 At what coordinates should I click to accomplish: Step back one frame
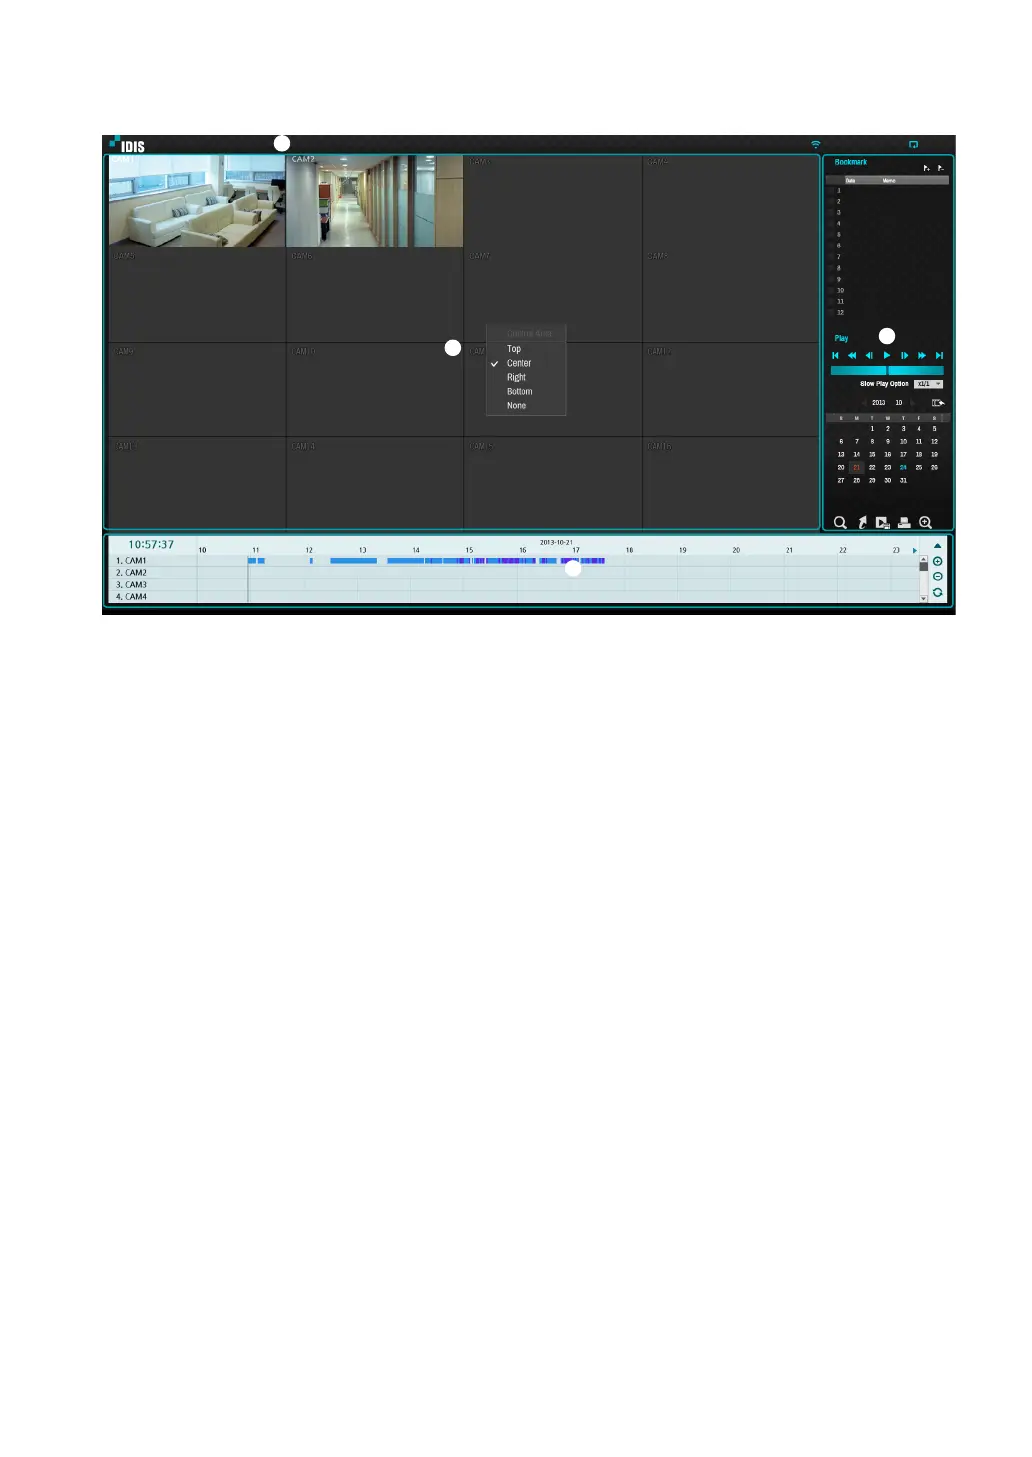click(x=869, y=356)
